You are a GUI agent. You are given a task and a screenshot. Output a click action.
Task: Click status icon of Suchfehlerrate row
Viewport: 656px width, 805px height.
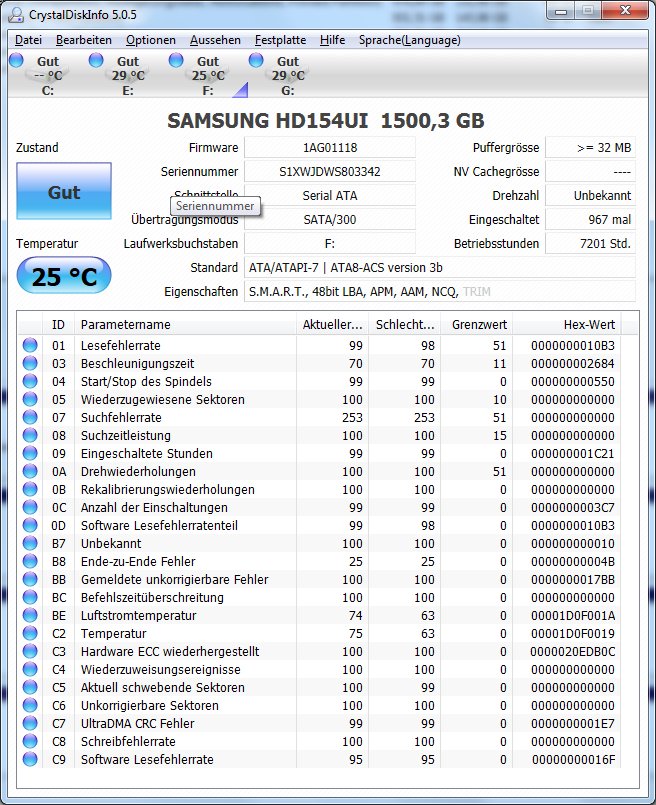click(x=30, y=417)
